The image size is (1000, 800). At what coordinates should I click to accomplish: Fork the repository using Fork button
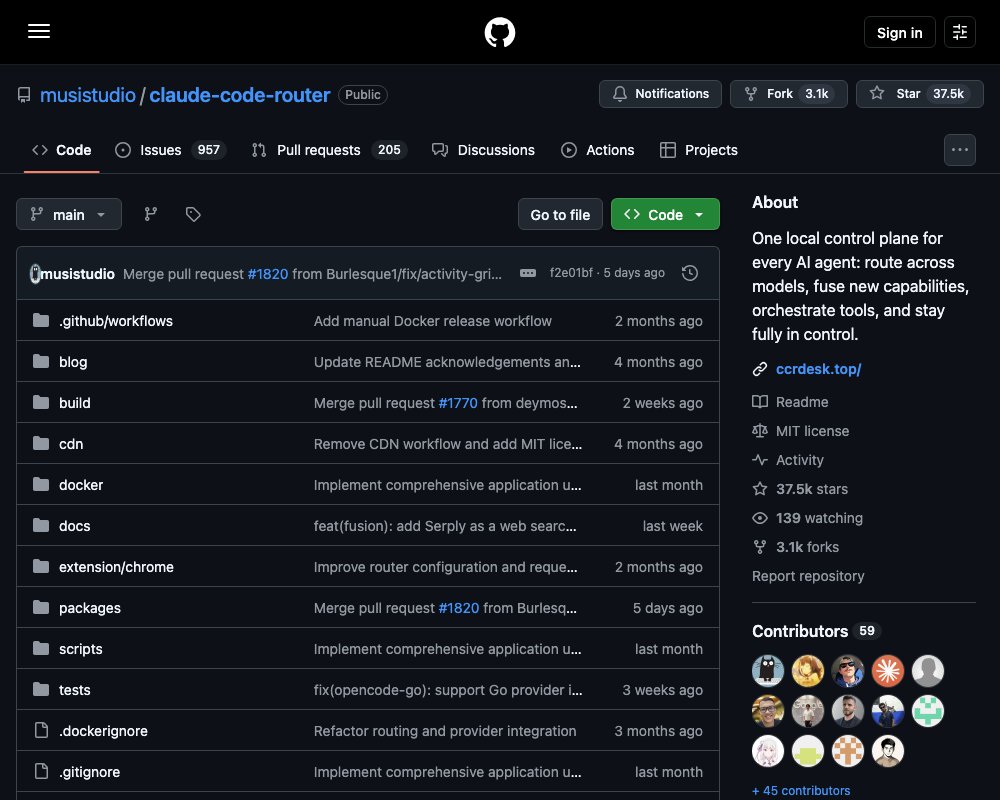788,94
